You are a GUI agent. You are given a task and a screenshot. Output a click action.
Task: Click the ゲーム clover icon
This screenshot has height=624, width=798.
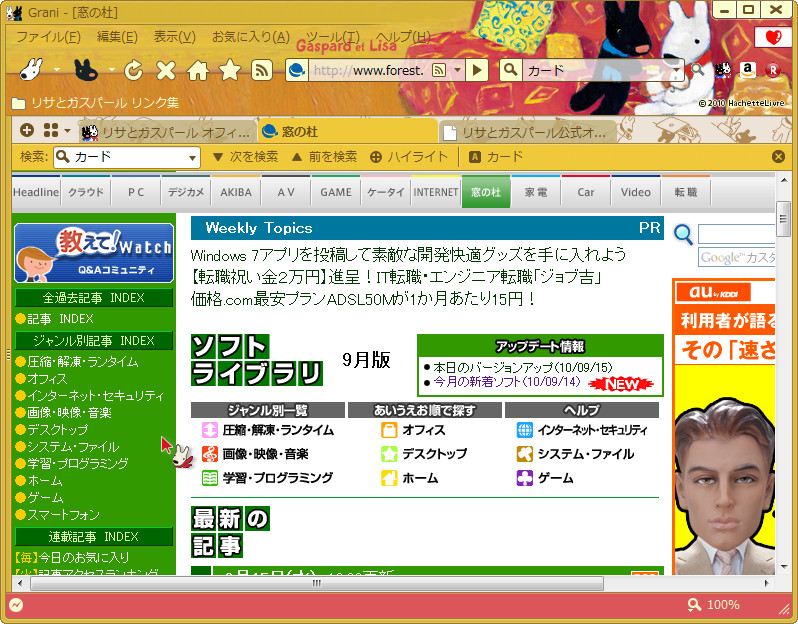(525, 478)
